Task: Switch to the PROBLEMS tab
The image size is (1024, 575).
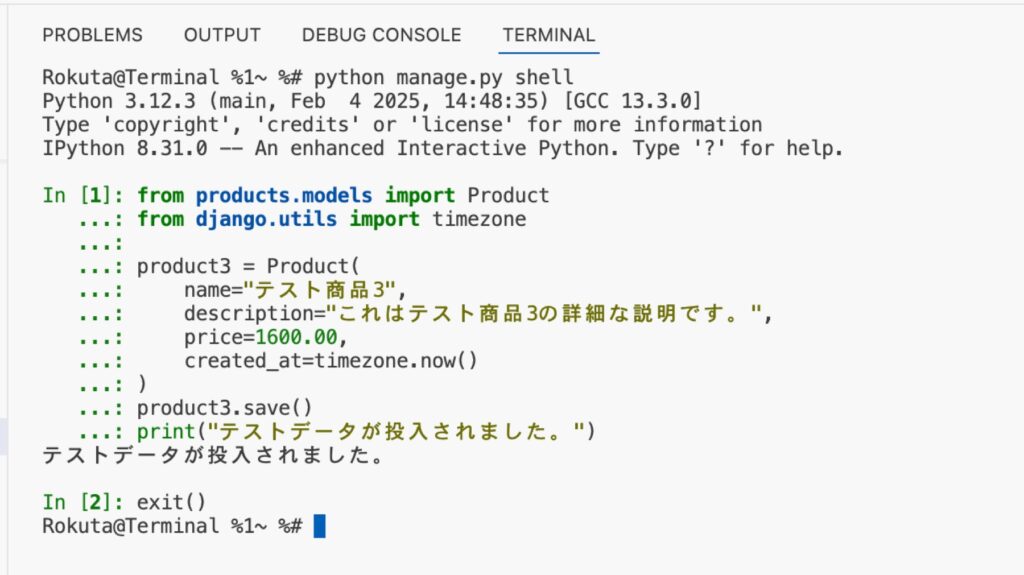Action: [x=92, y=35]
